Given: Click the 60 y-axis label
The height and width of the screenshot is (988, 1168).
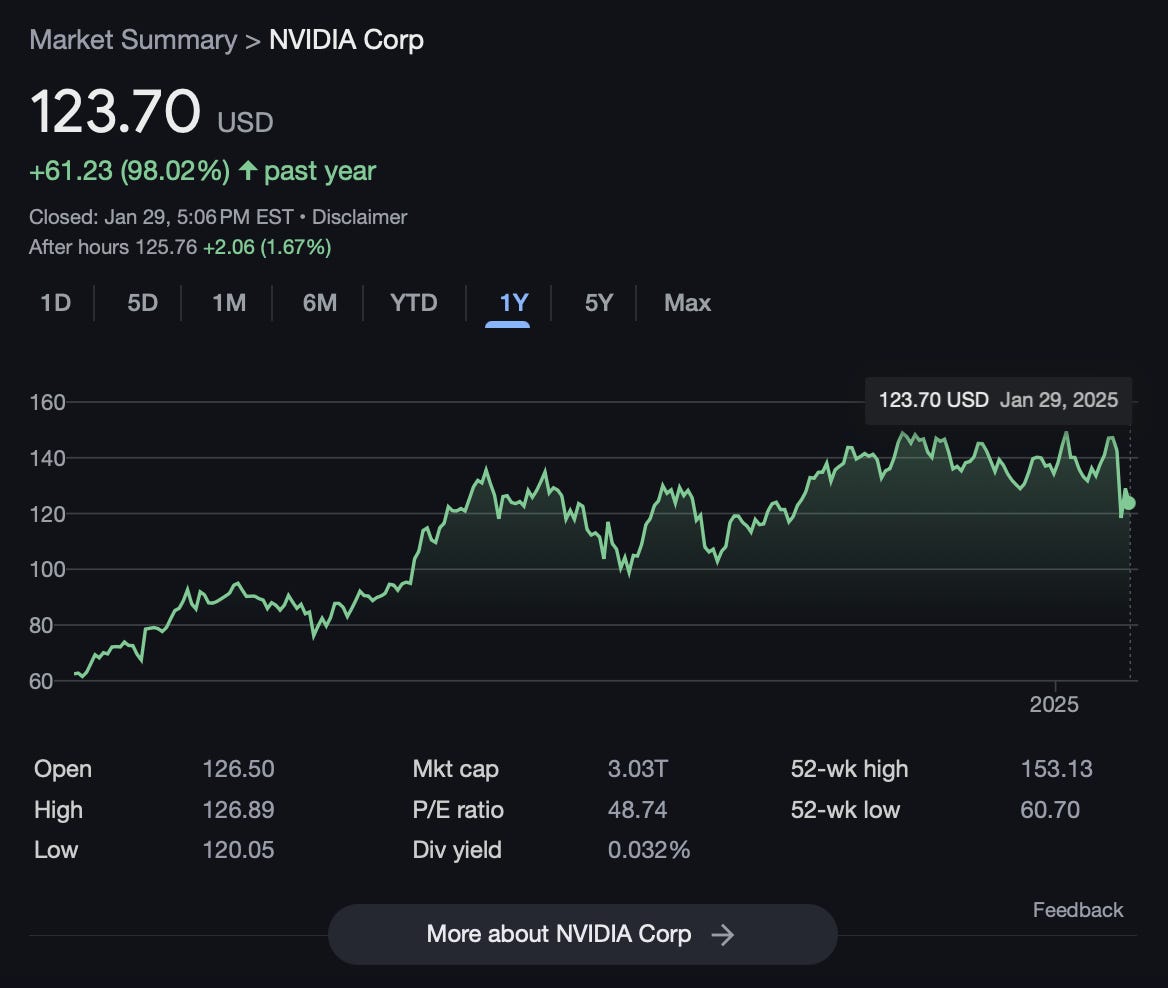Looking at the screenshot, I should pyautogui.click(x=41, y=681).
